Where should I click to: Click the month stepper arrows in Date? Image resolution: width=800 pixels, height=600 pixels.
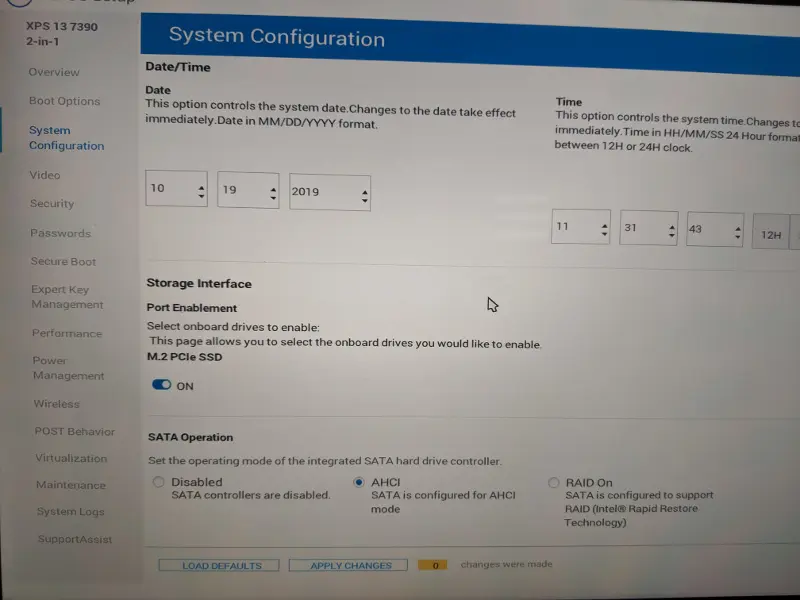click(201, 190)
